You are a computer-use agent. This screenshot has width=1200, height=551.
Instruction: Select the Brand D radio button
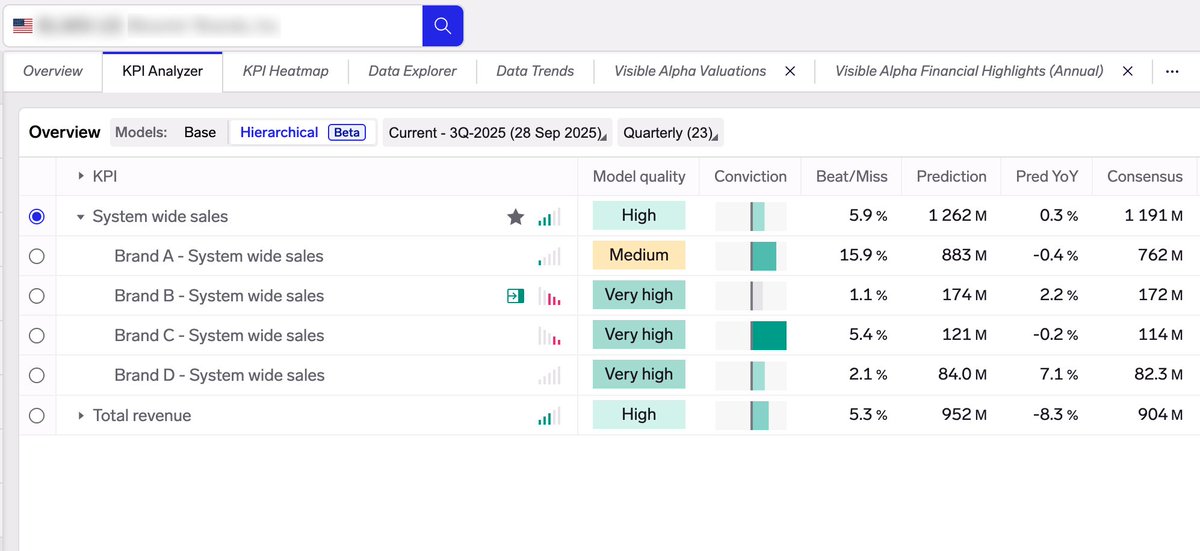coord(37,376)
